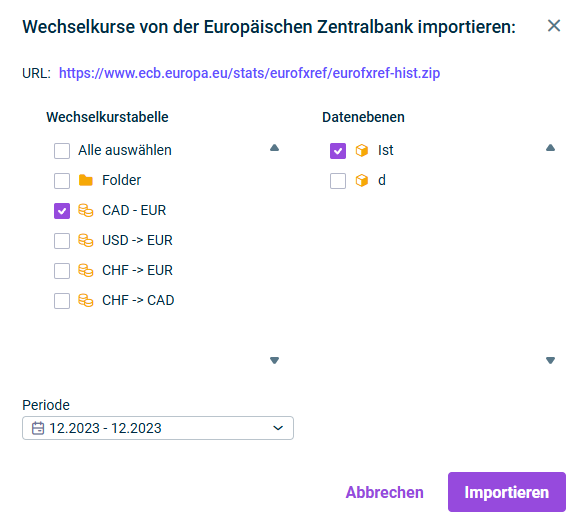Check the Alle auswählen checkbox
Screen dimensions: 588x524
(x=62, y=151)
